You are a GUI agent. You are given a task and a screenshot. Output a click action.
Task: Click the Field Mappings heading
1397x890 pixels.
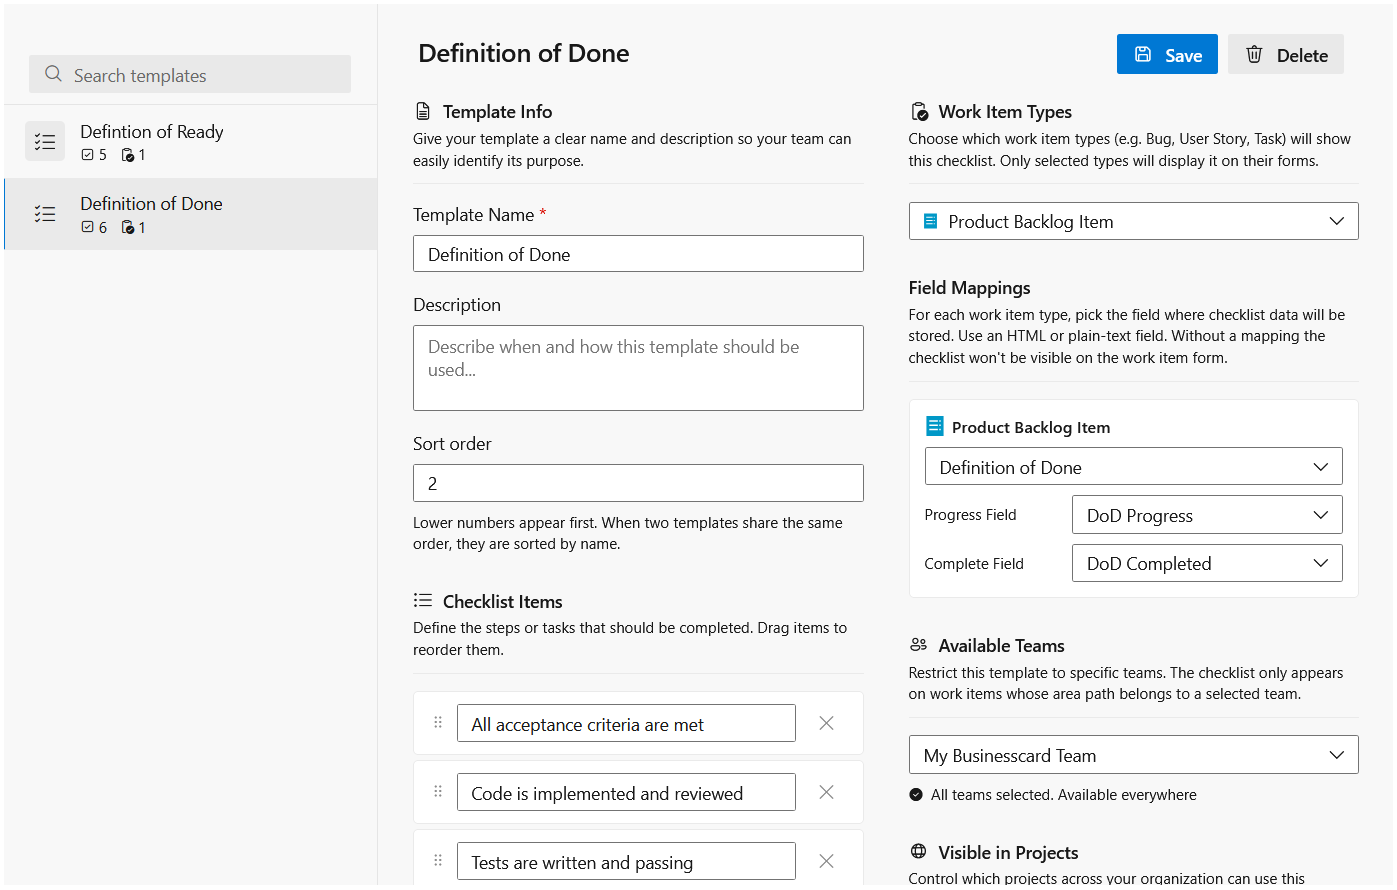click(x=969, y=287)
